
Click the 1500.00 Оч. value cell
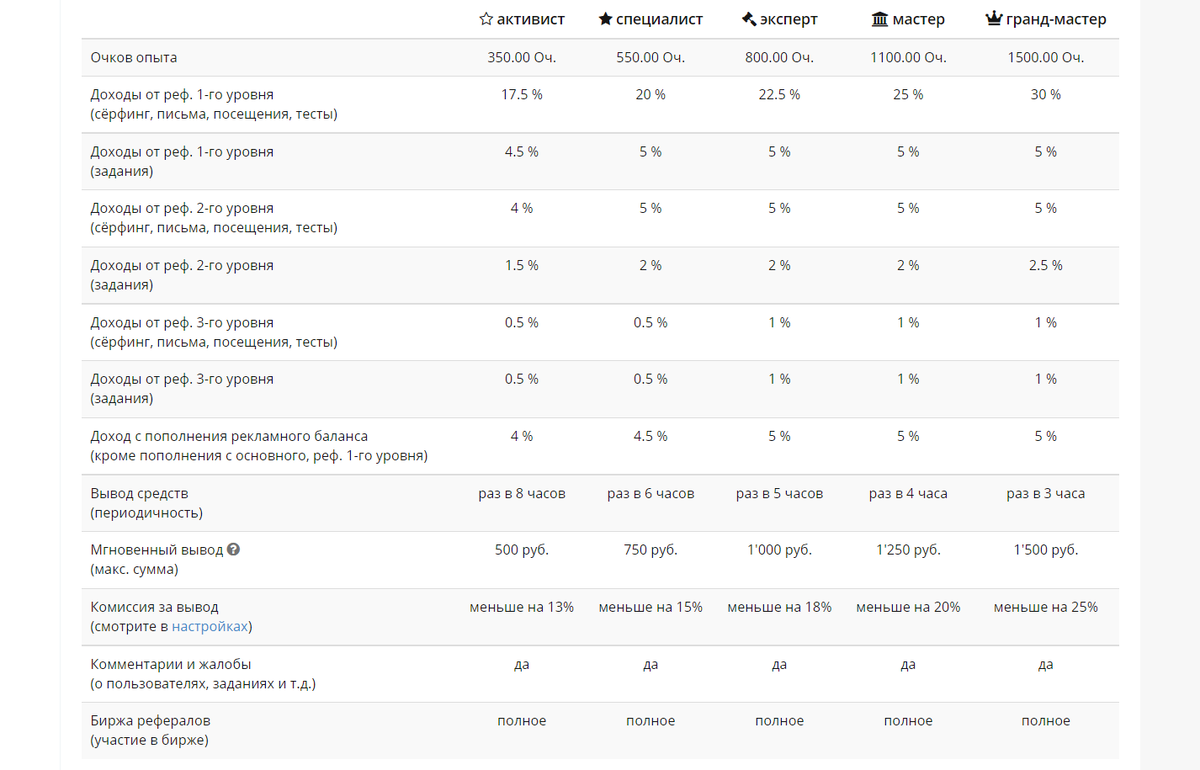[x=1046, y=58]
